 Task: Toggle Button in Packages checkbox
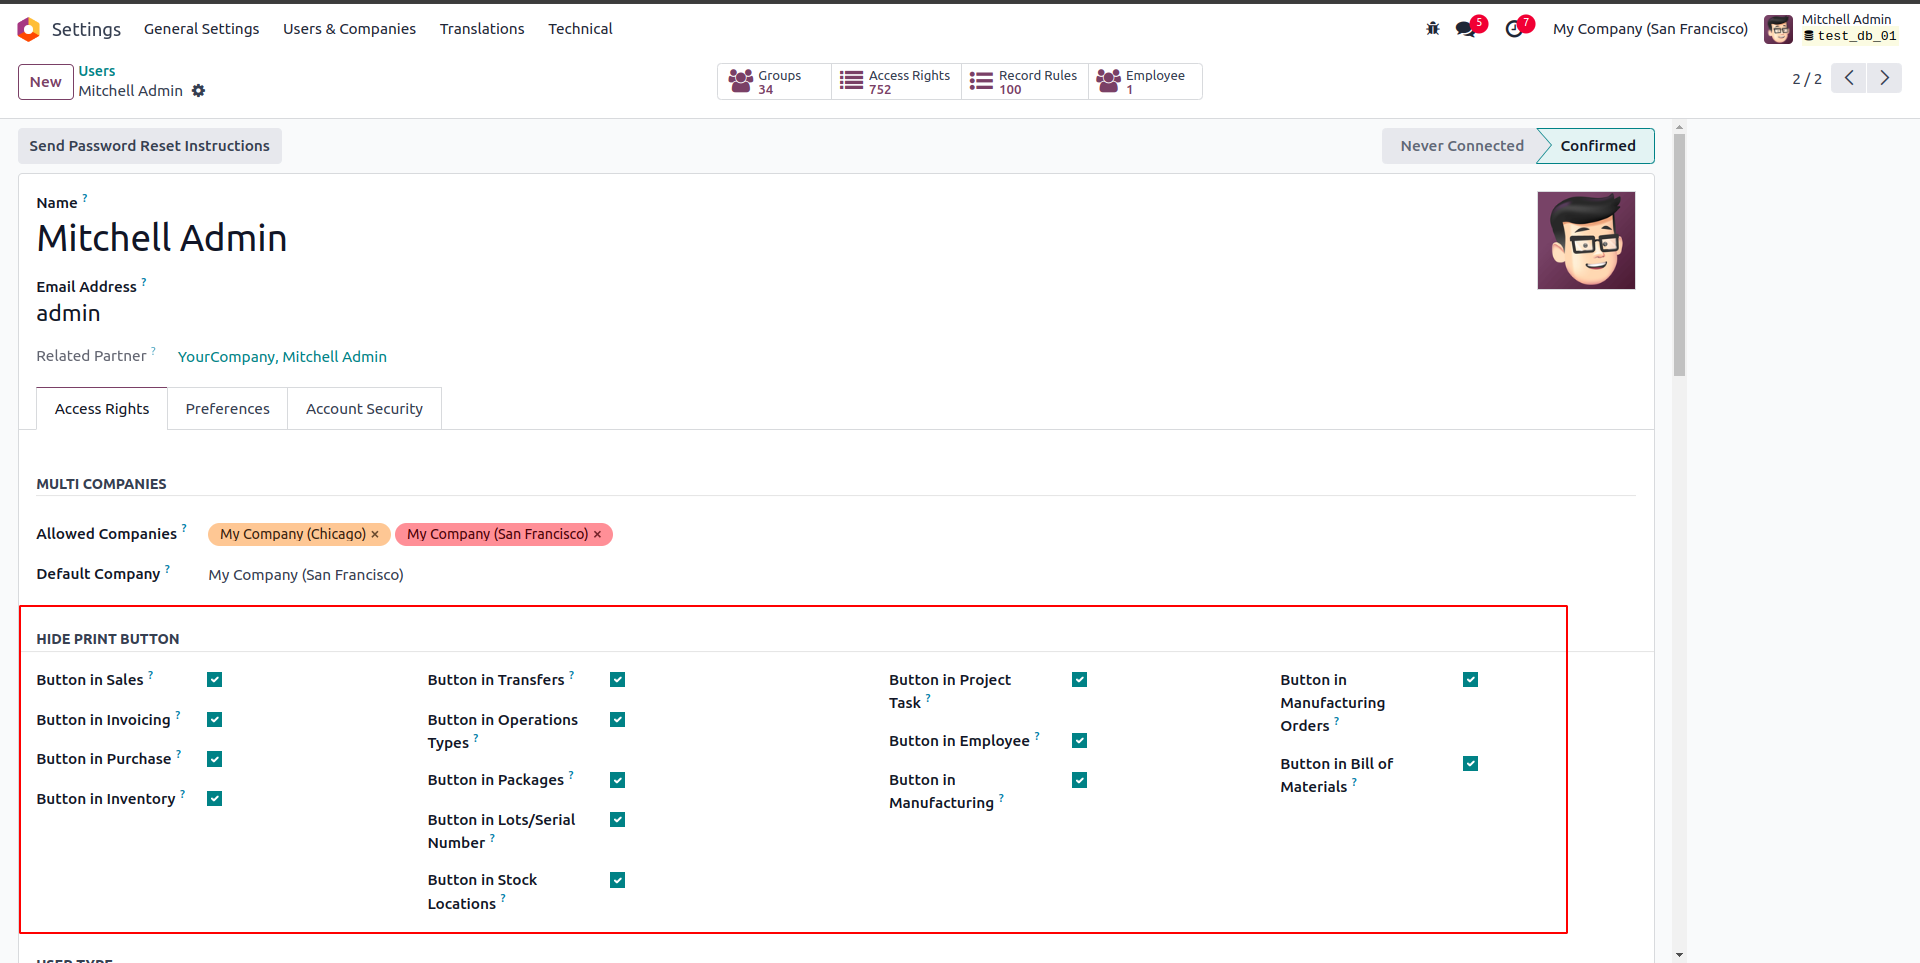[x=618, y=780]
